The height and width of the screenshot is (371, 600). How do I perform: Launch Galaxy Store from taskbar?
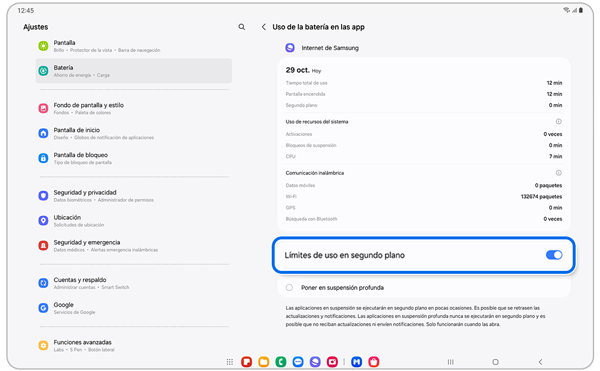(x=374, y=362)
